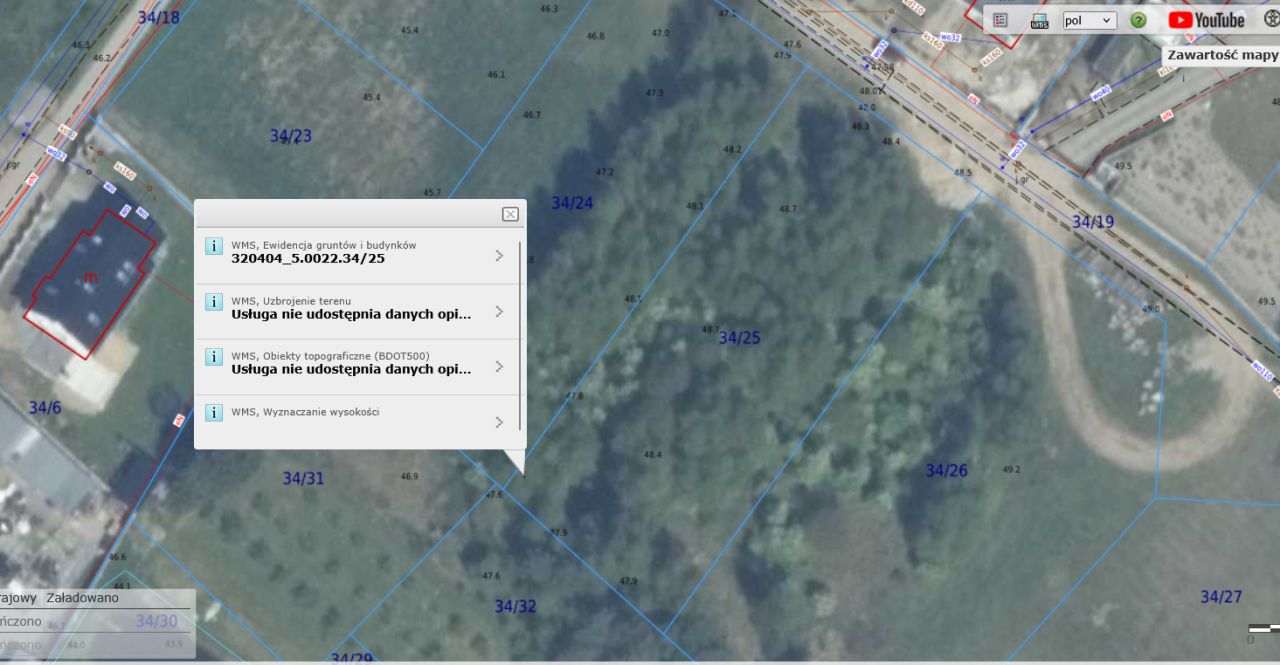The height and width of the screenshot is (665, 1280).
Task: Open help via green question mark
Action: pyautogui.click(x=1138, y=20)
